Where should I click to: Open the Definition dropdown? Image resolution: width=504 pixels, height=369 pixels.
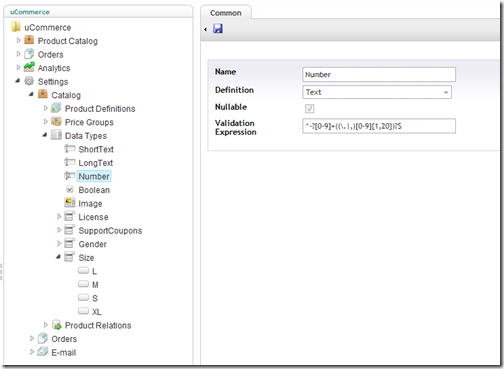click(377, 92)
